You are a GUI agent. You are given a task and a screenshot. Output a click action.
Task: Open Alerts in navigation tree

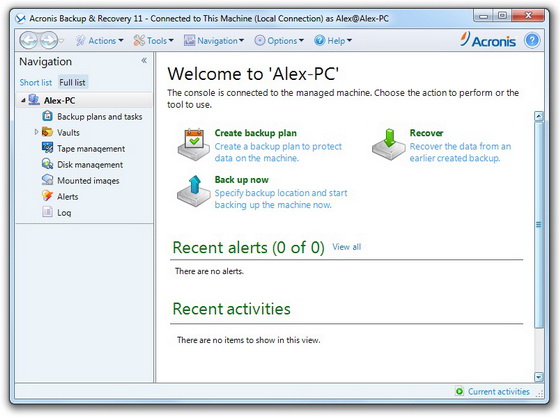click(68, 197)
